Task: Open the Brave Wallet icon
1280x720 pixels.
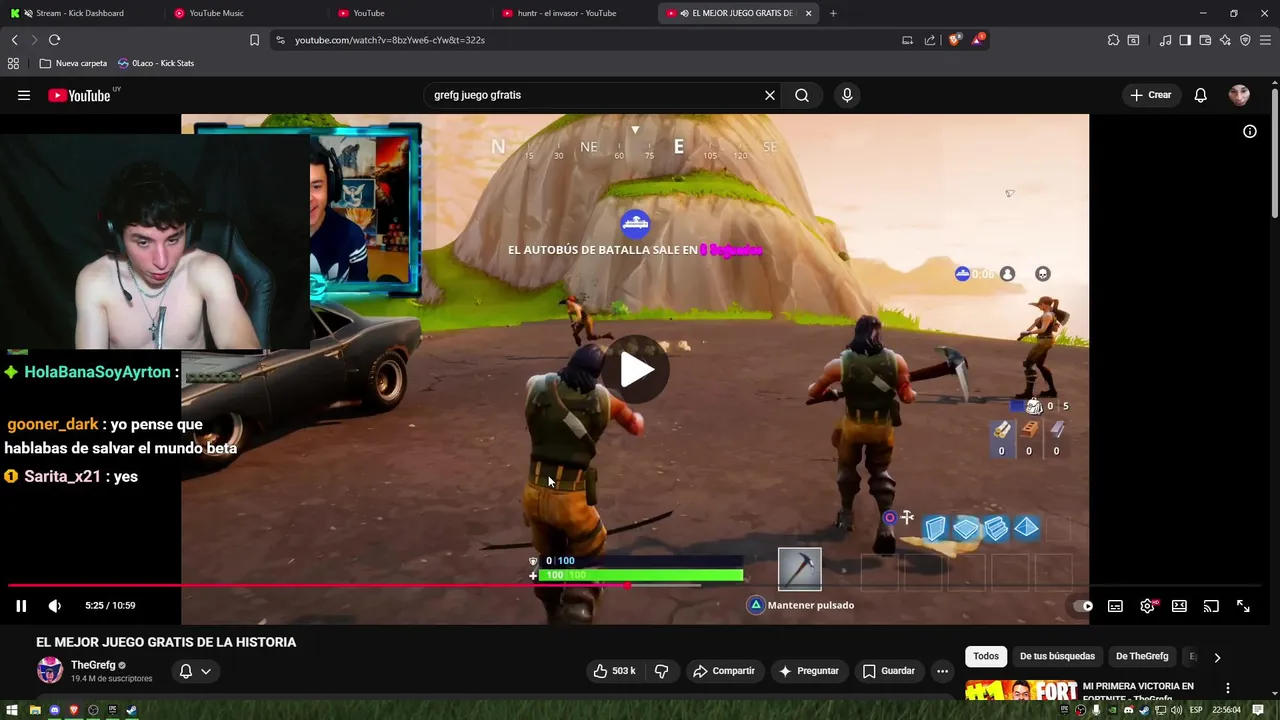Action: 1205,40
